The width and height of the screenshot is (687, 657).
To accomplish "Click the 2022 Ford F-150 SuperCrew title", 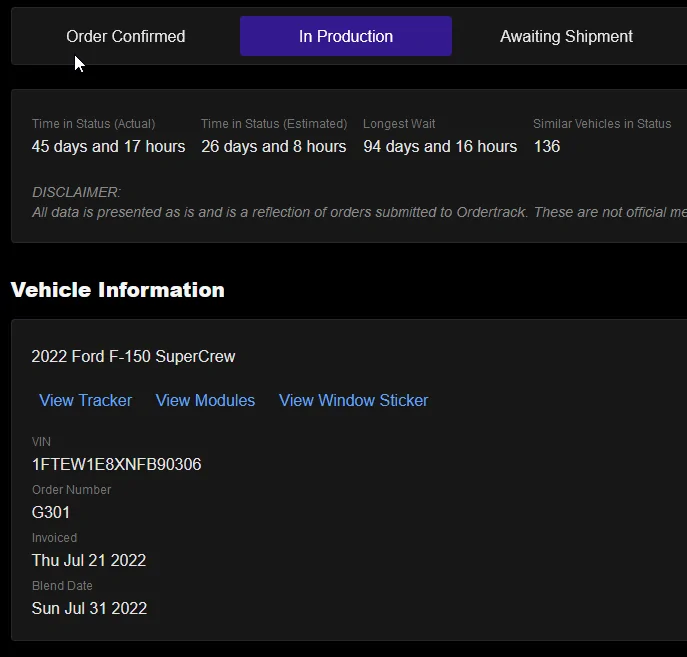I will (x=133, y=357).
